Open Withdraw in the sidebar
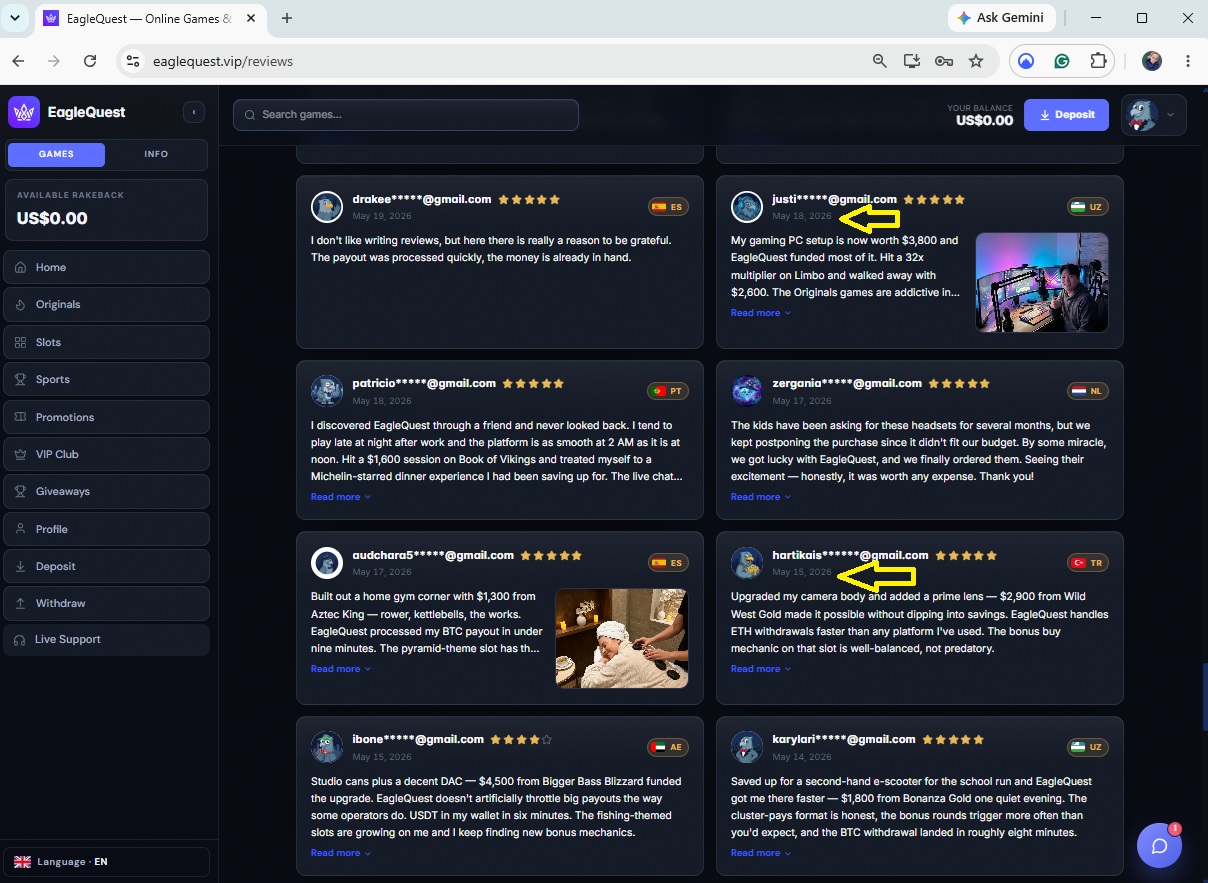 coord(107,603)
